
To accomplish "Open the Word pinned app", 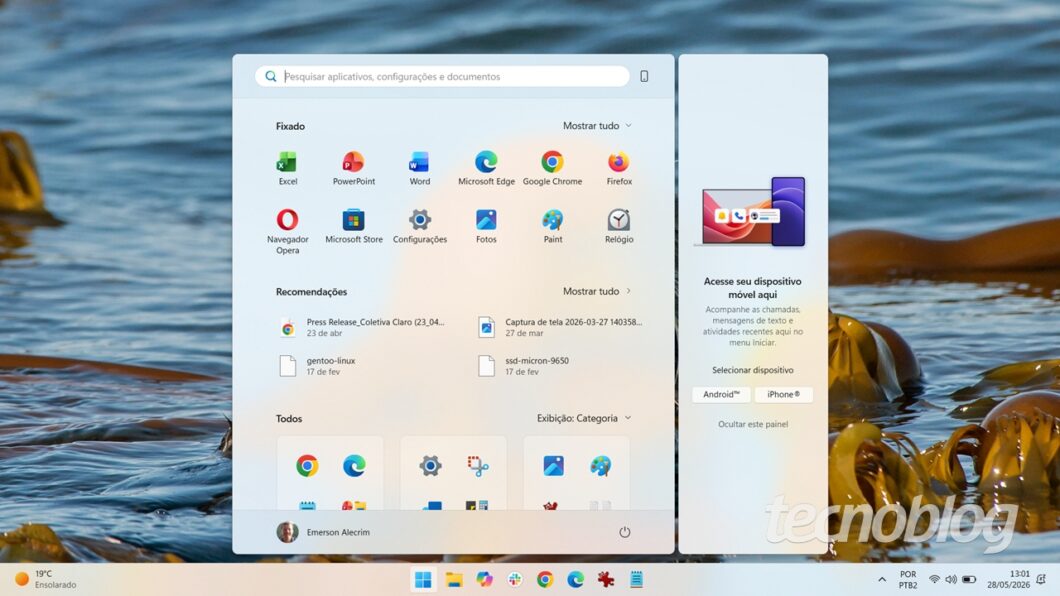I will (419, 168).
